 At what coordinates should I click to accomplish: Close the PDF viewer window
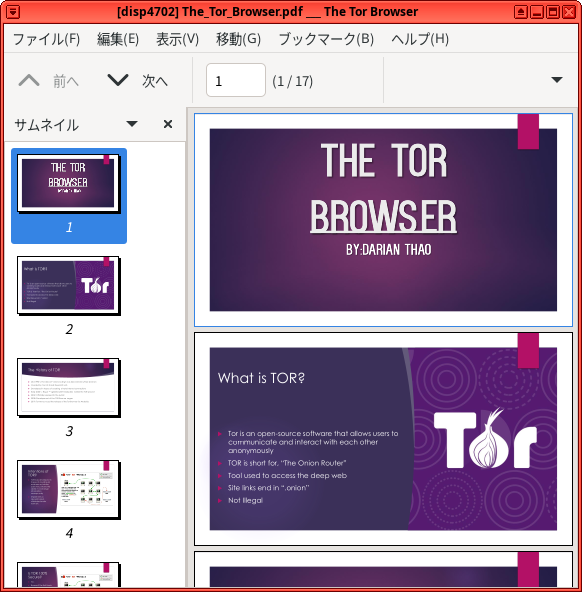click(569, 12)
